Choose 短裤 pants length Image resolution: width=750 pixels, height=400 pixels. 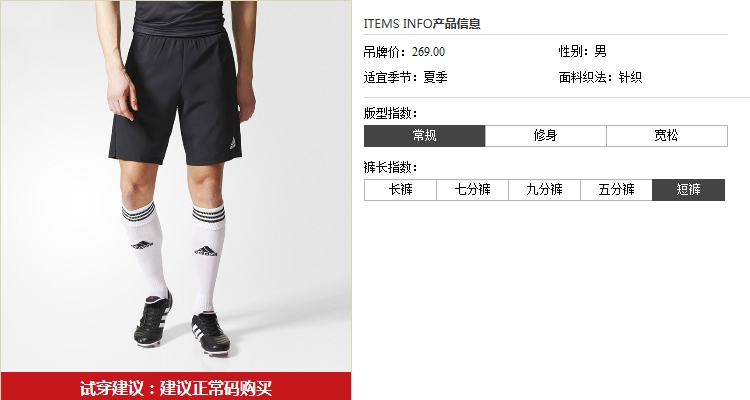tap(688, 190)
